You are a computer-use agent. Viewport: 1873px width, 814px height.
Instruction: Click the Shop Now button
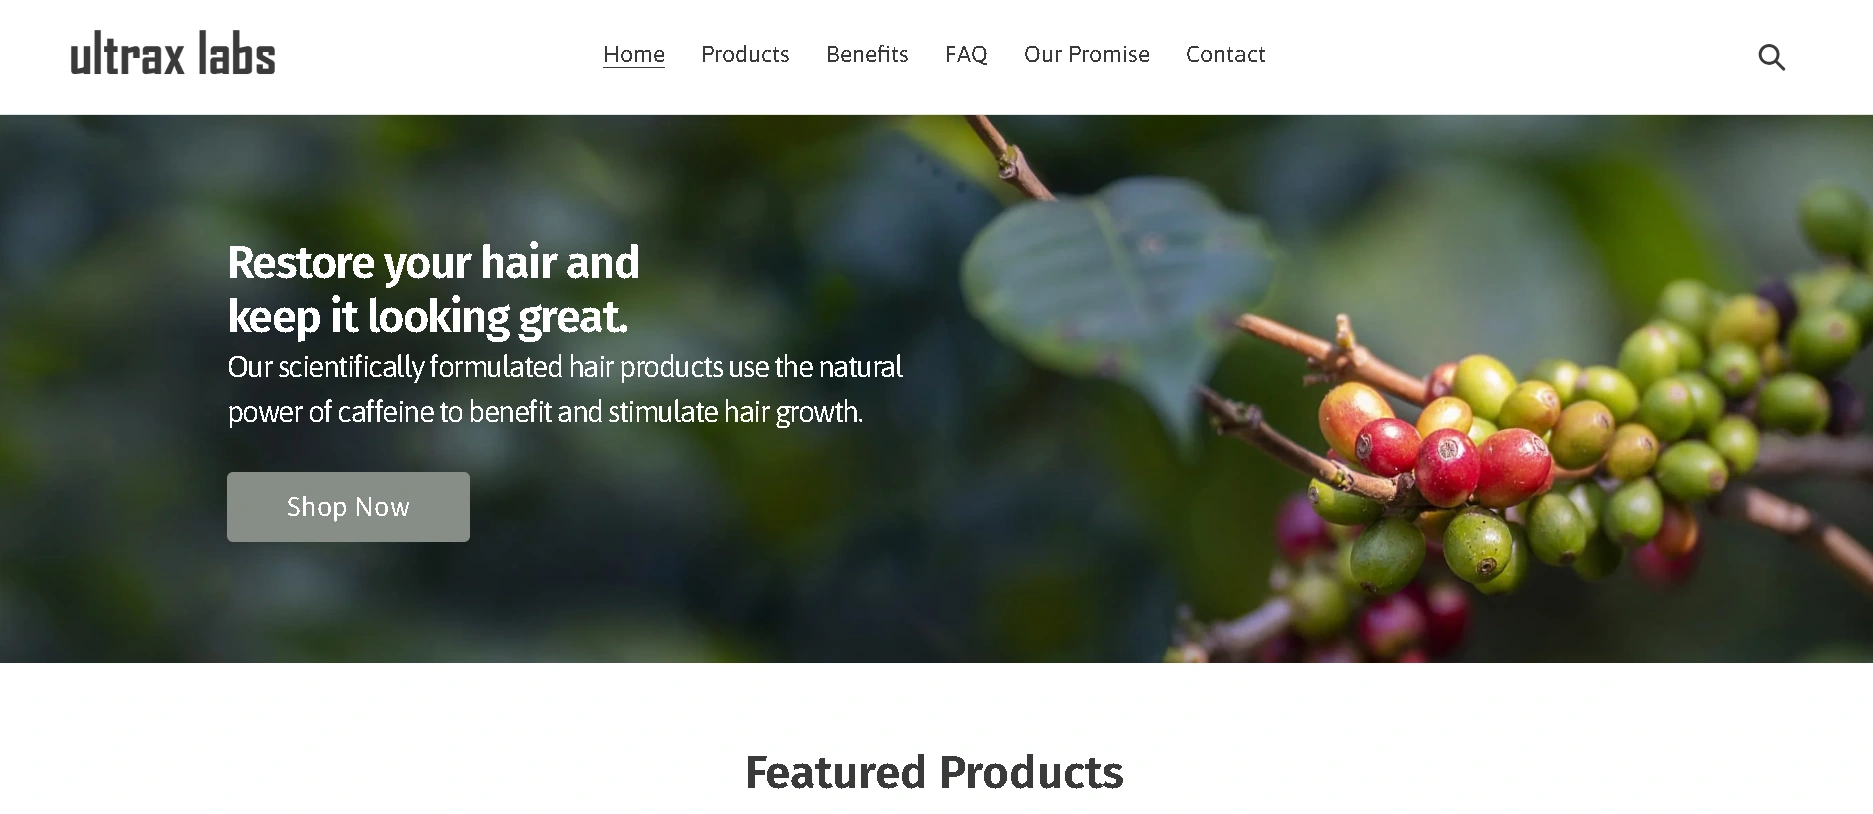point(348,507)
